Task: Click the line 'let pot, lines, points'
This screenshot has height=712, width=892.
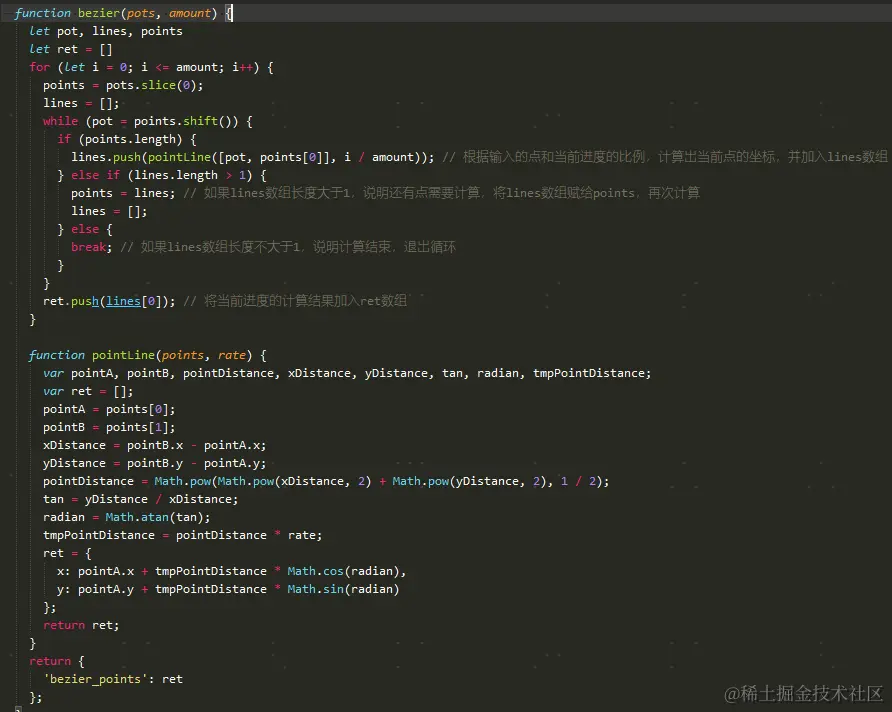Action: 106,31
